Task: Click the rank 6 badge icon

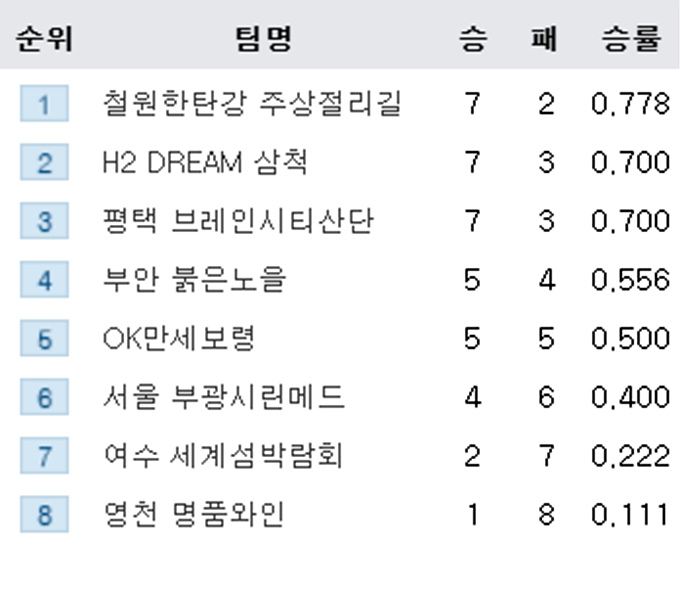Action: point(44,397)
